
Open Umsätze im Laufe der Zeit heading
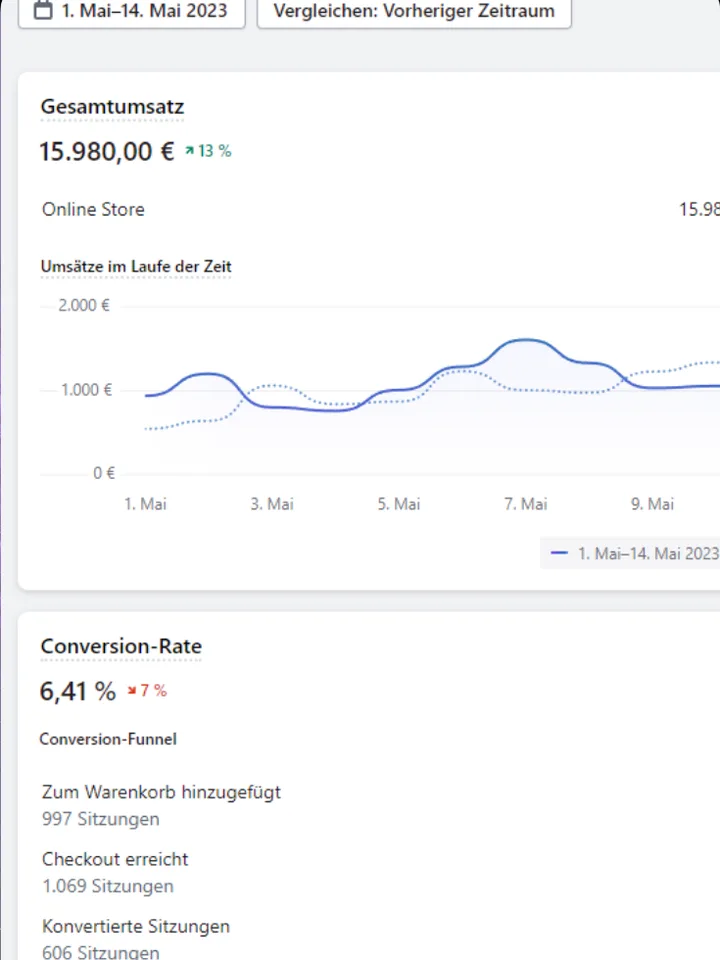(x=136, y=266)
